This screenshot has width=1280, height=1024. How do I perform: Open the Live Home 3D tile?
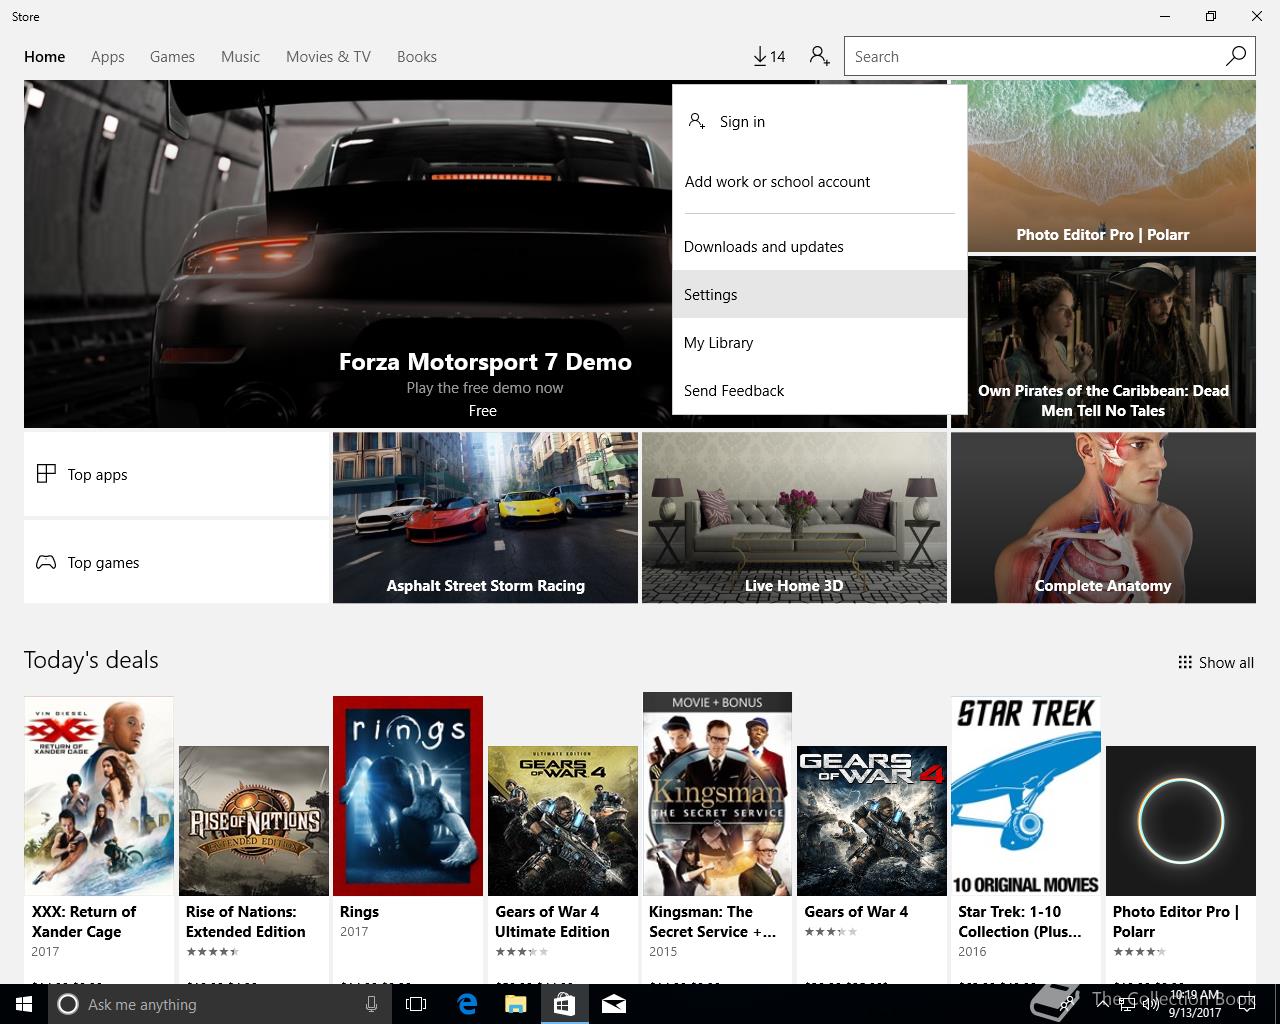794,517
